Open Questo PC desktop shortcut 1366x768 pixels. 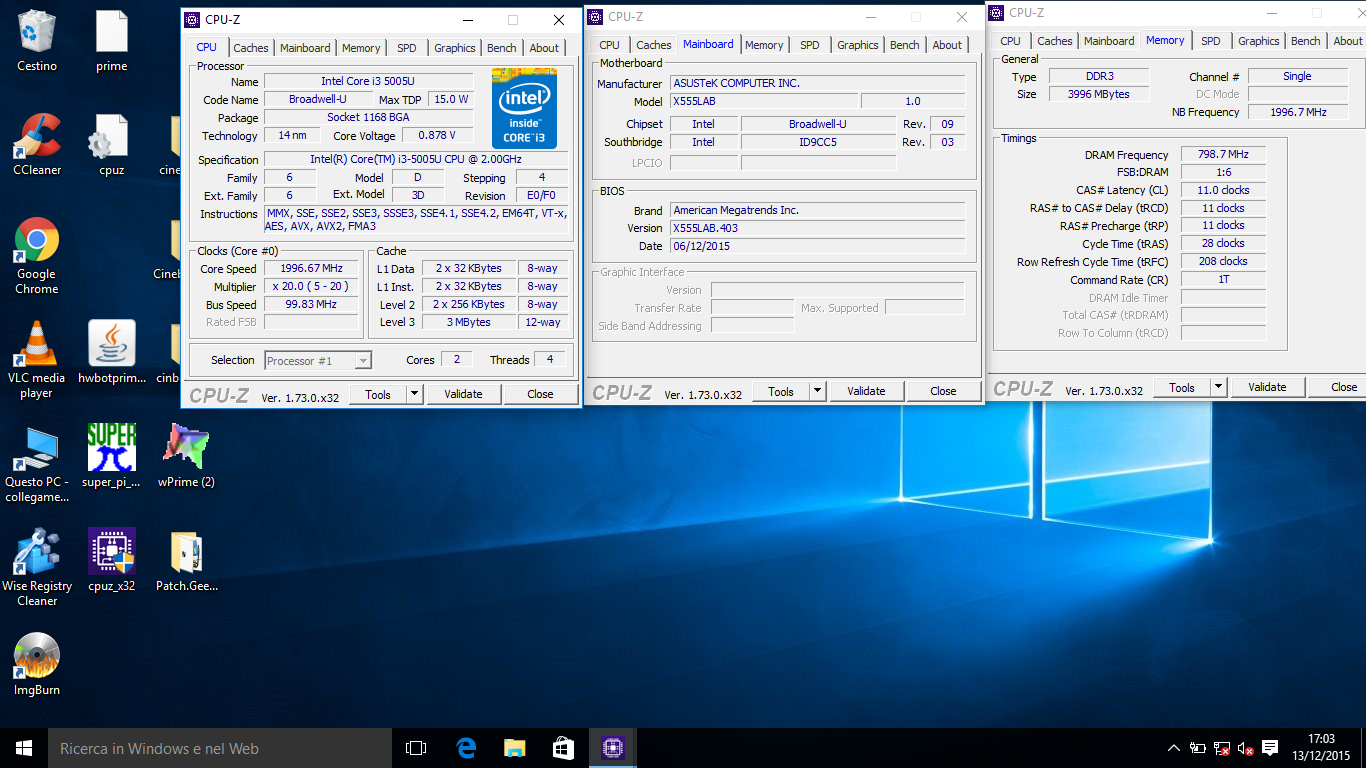37,464
